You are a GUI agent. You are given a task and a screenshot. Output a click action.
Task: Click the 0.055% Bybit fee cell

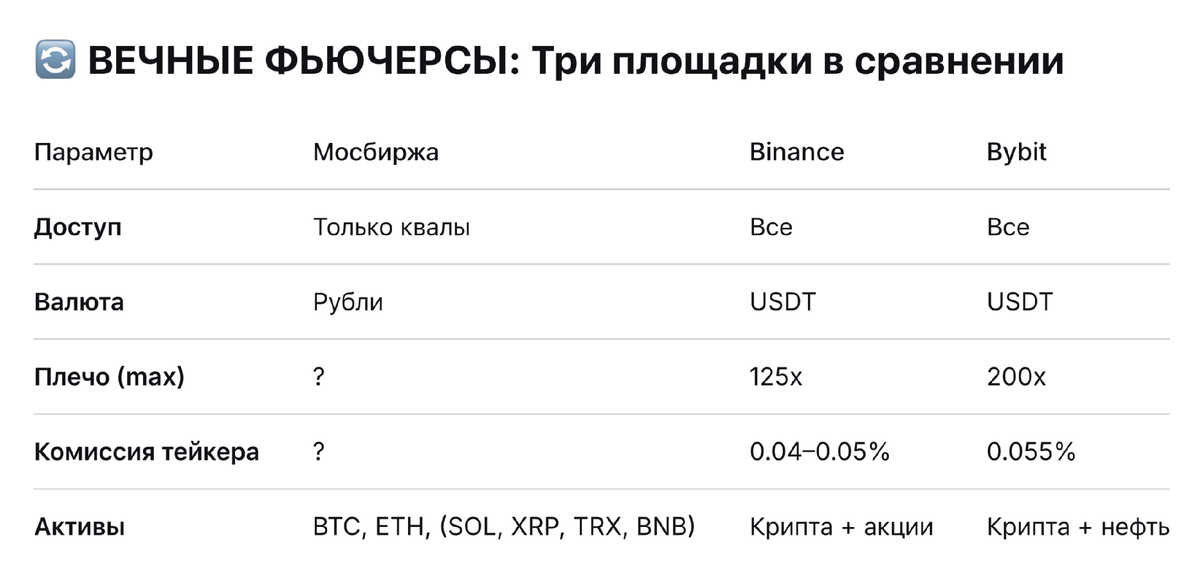pos(1030,452)
